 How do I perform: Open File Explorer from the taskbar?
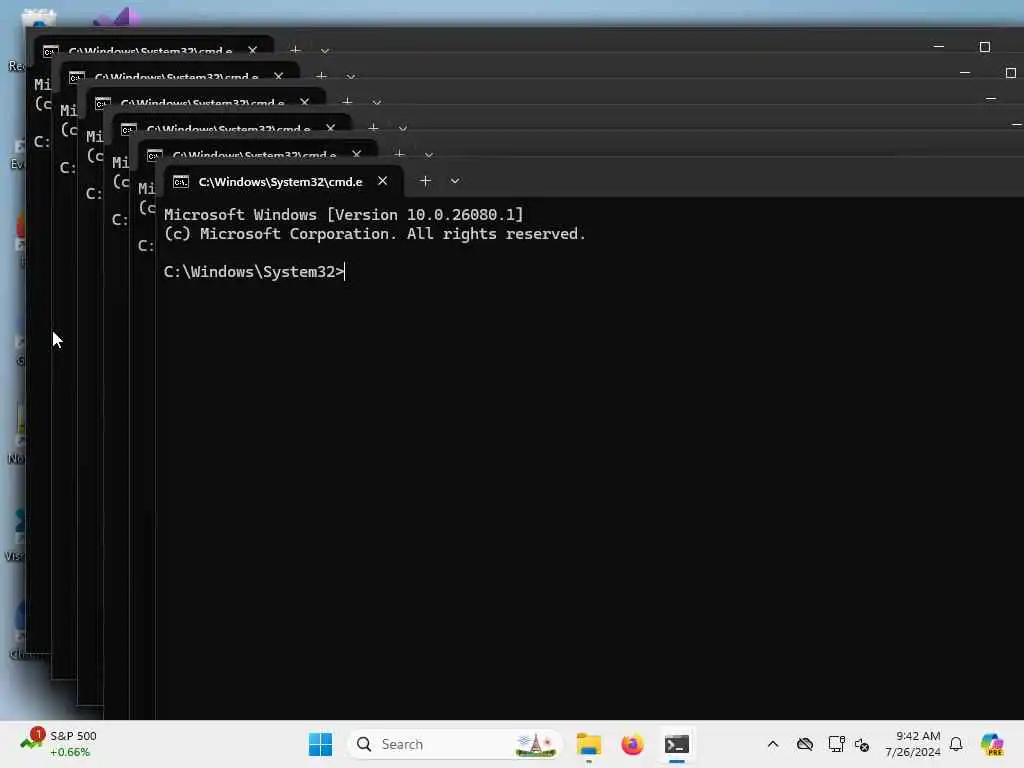coord(588,744)
